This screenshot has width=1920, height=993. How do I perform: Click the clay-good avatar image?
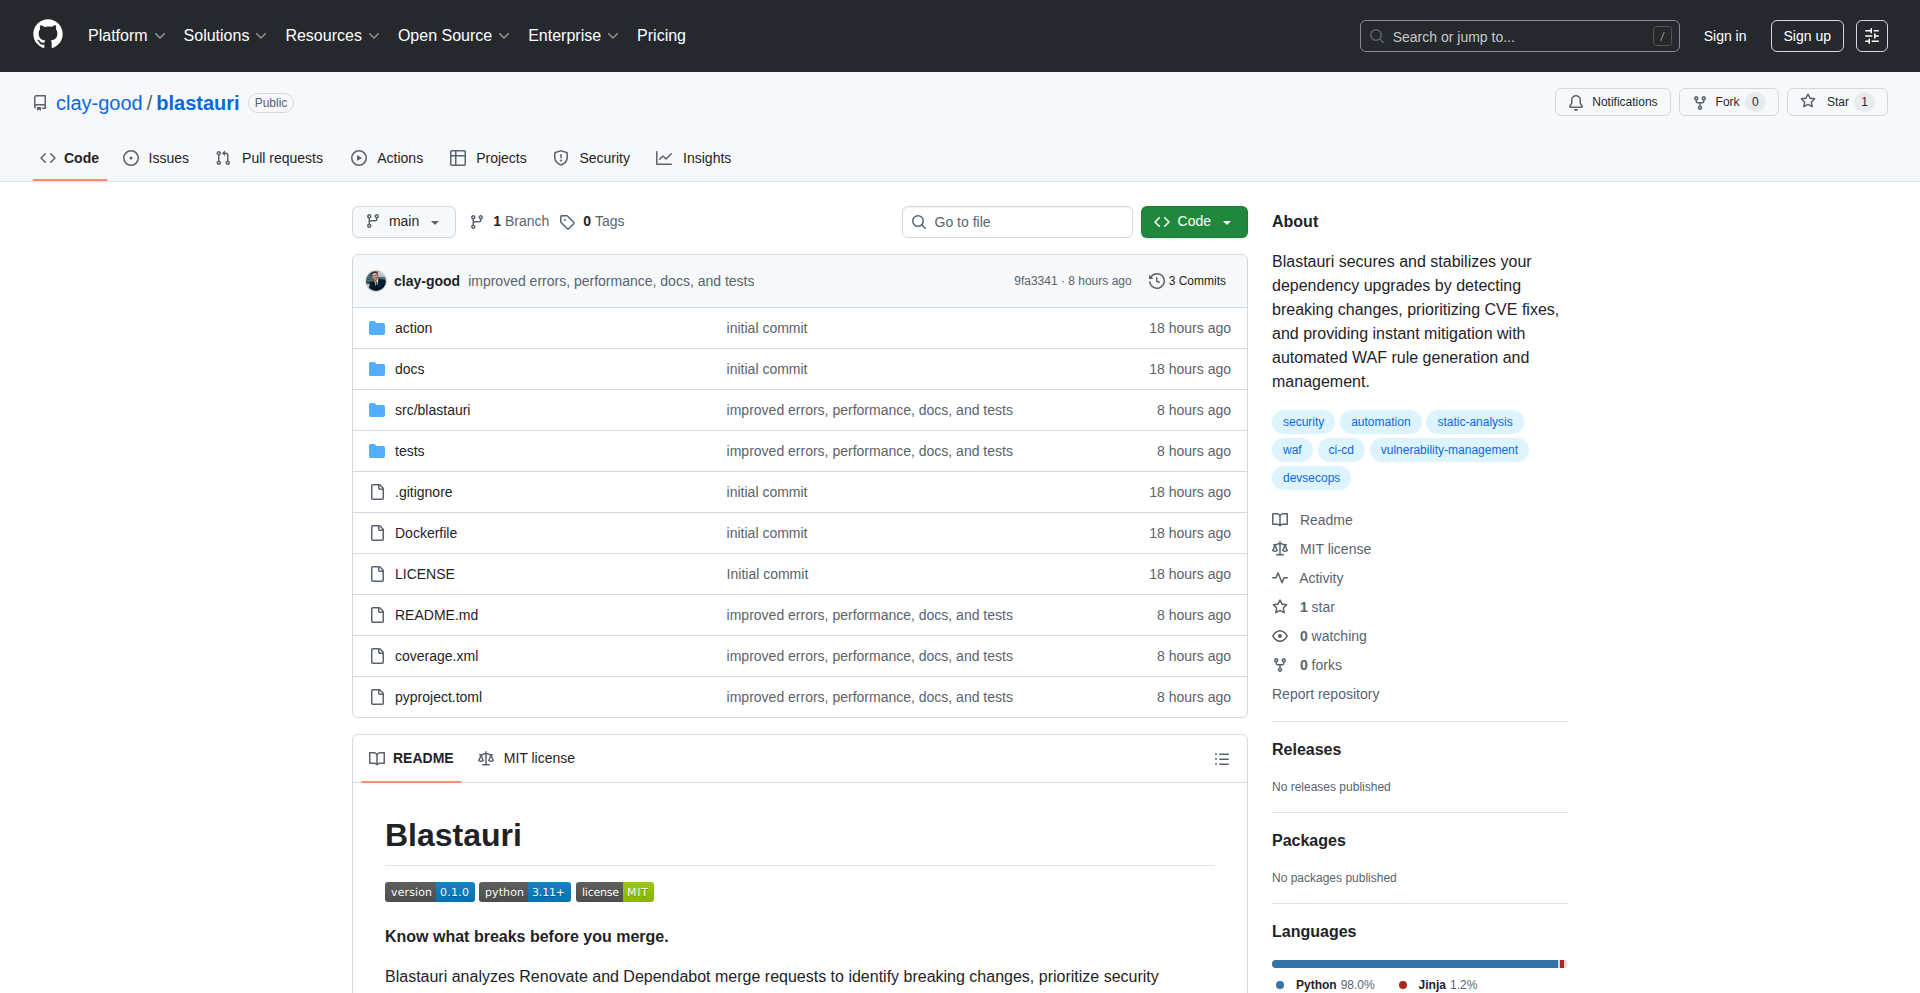(376, 281)
